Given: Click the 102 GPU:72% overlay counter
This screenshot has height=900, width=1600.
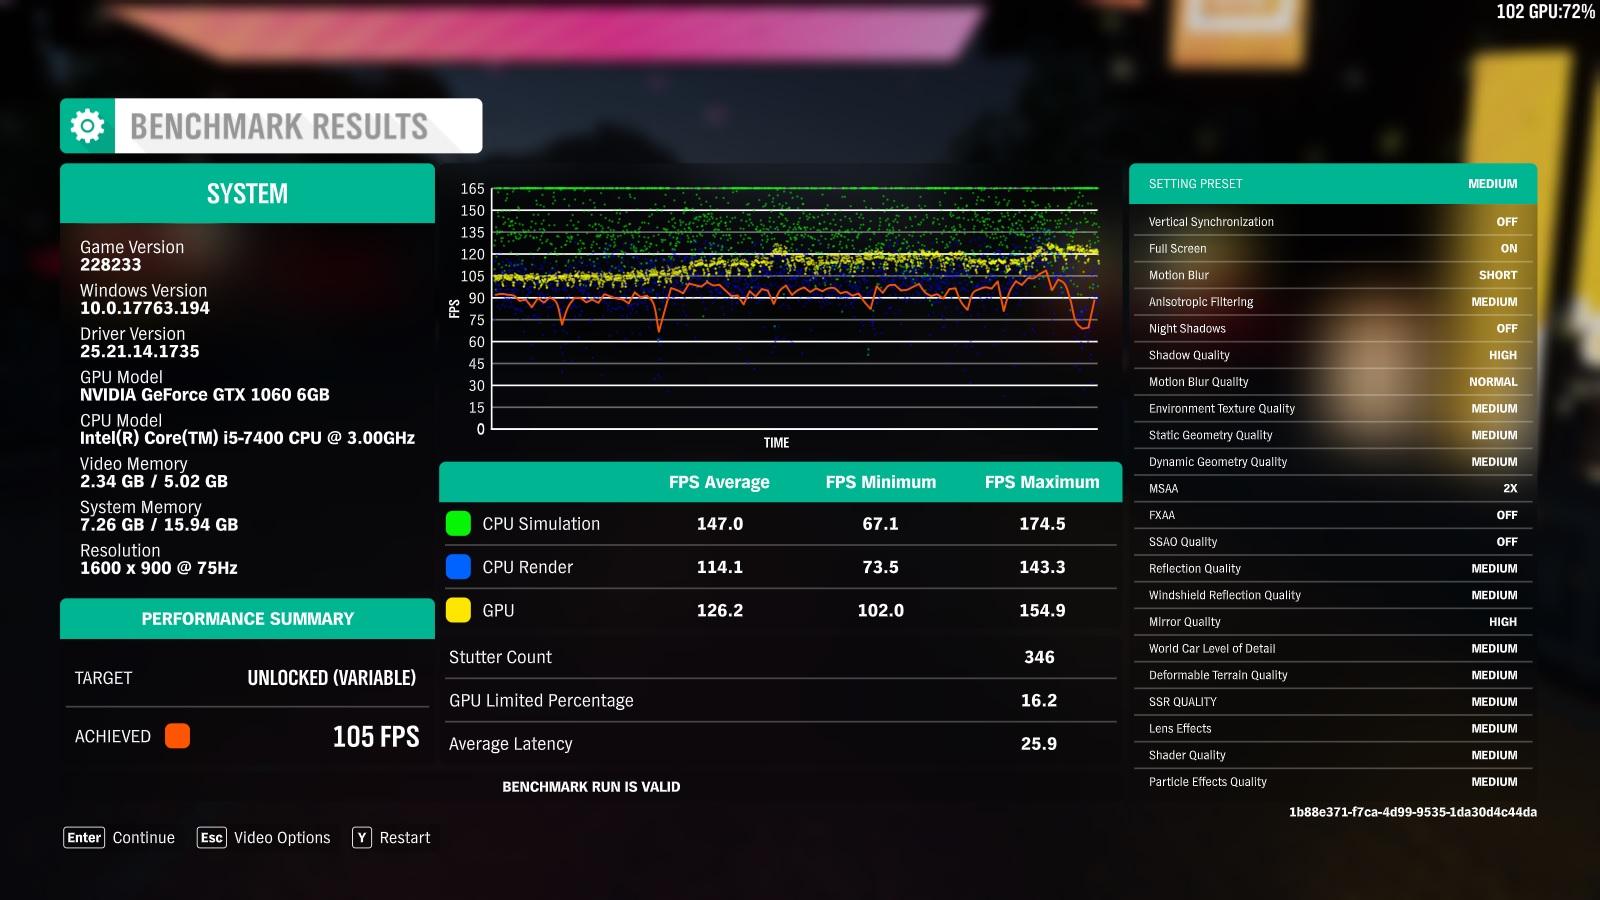Looking at the screenshot, I should 1545,12.
